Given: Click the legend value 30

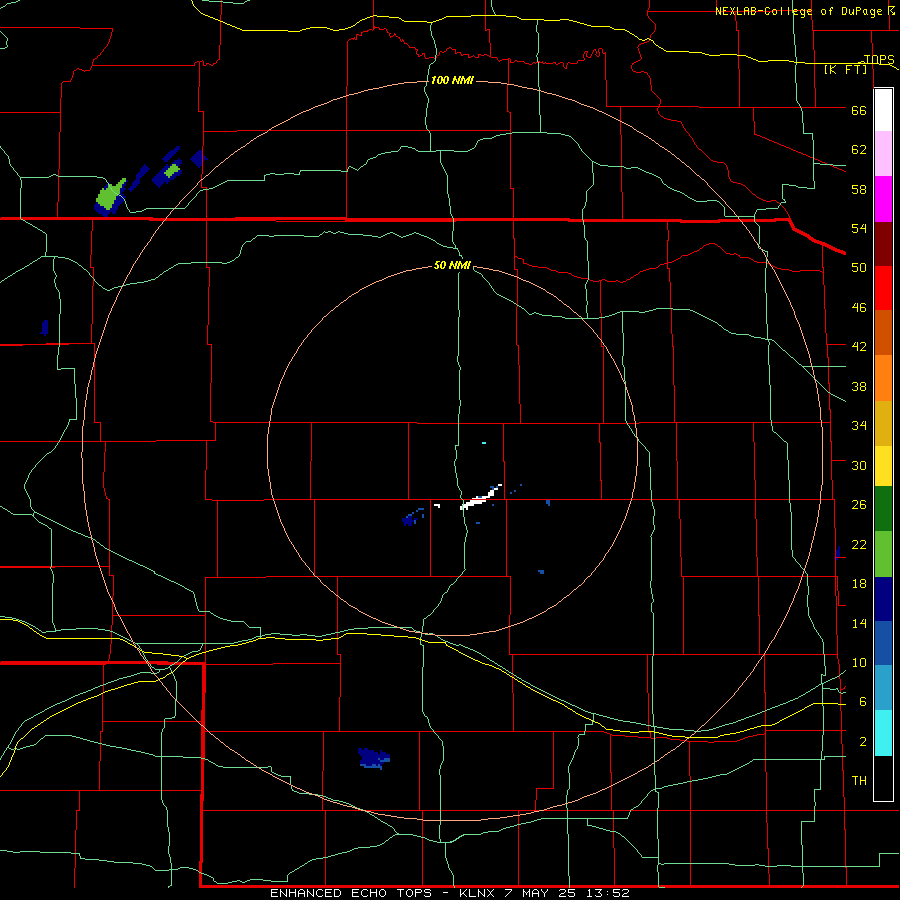Looking at the screenshot, I should click(859, 465).
